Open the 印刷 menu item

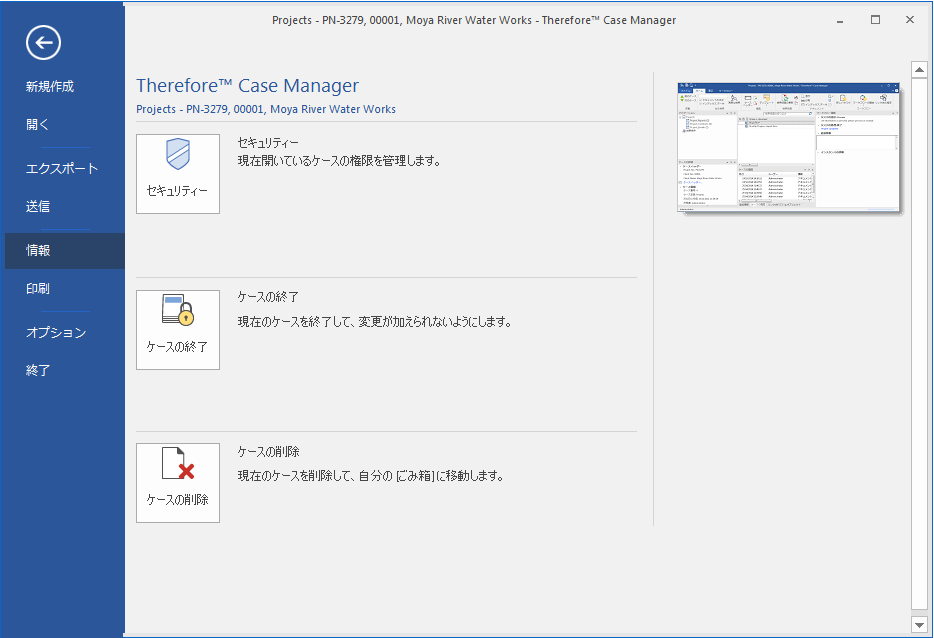point(38,289)
